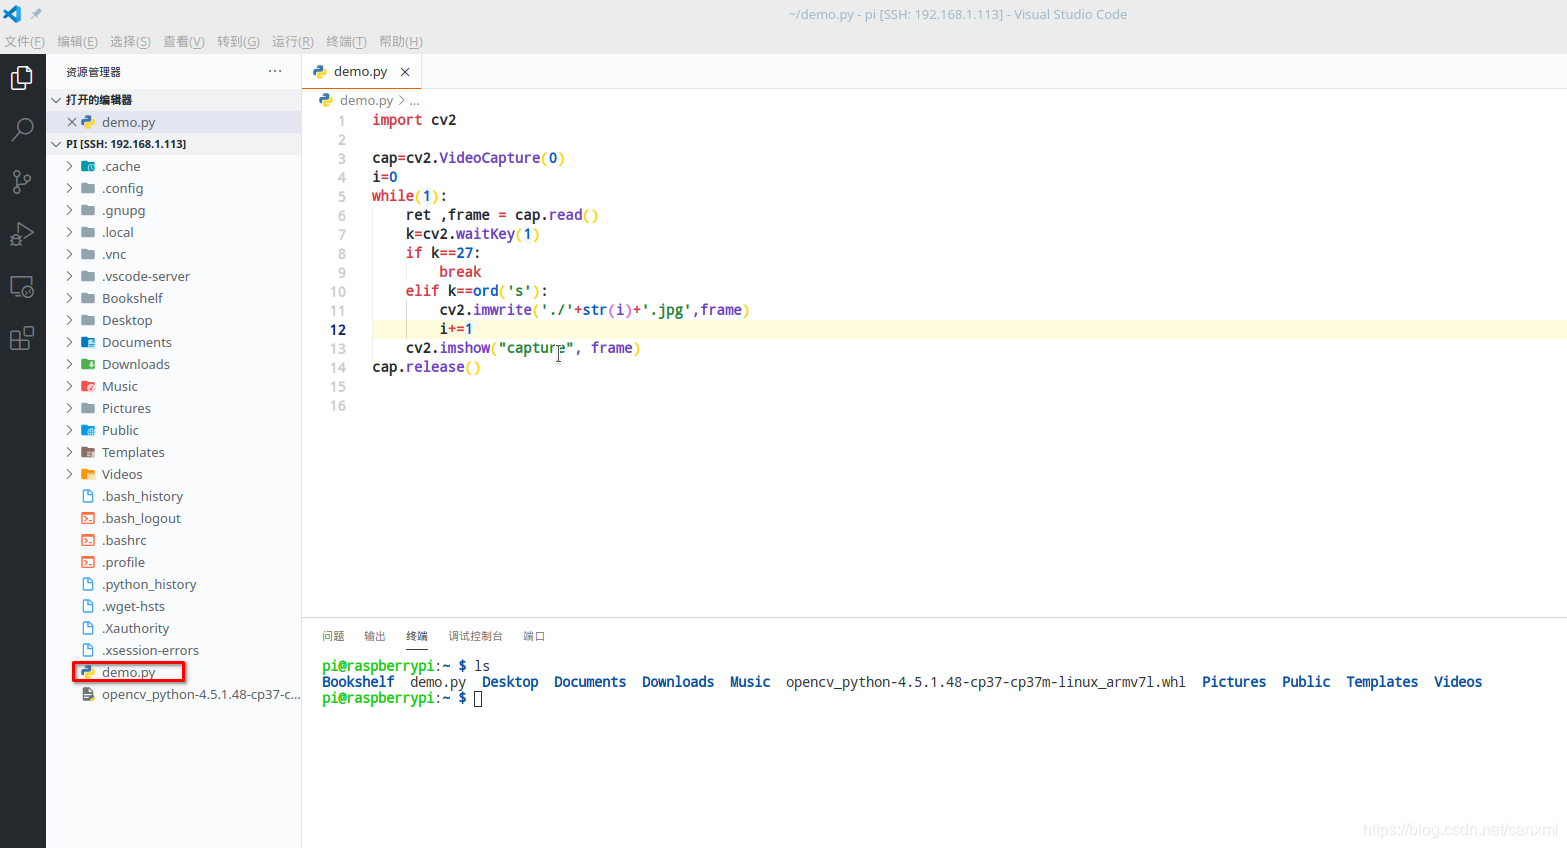This screenshot has width=1567, height=848.
Task: Switch to the 终端 panel tab
Action: pyautogui.click(x=417, y=636)
